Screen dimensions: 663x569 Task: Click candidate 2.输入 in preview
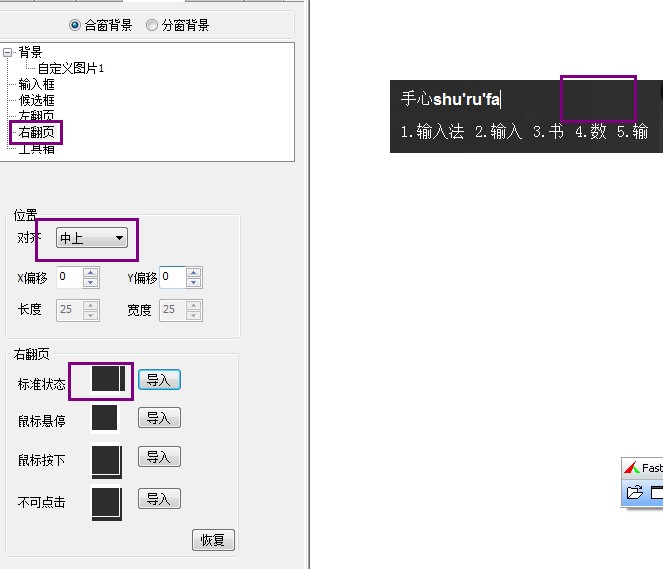[x=499, y=131]
